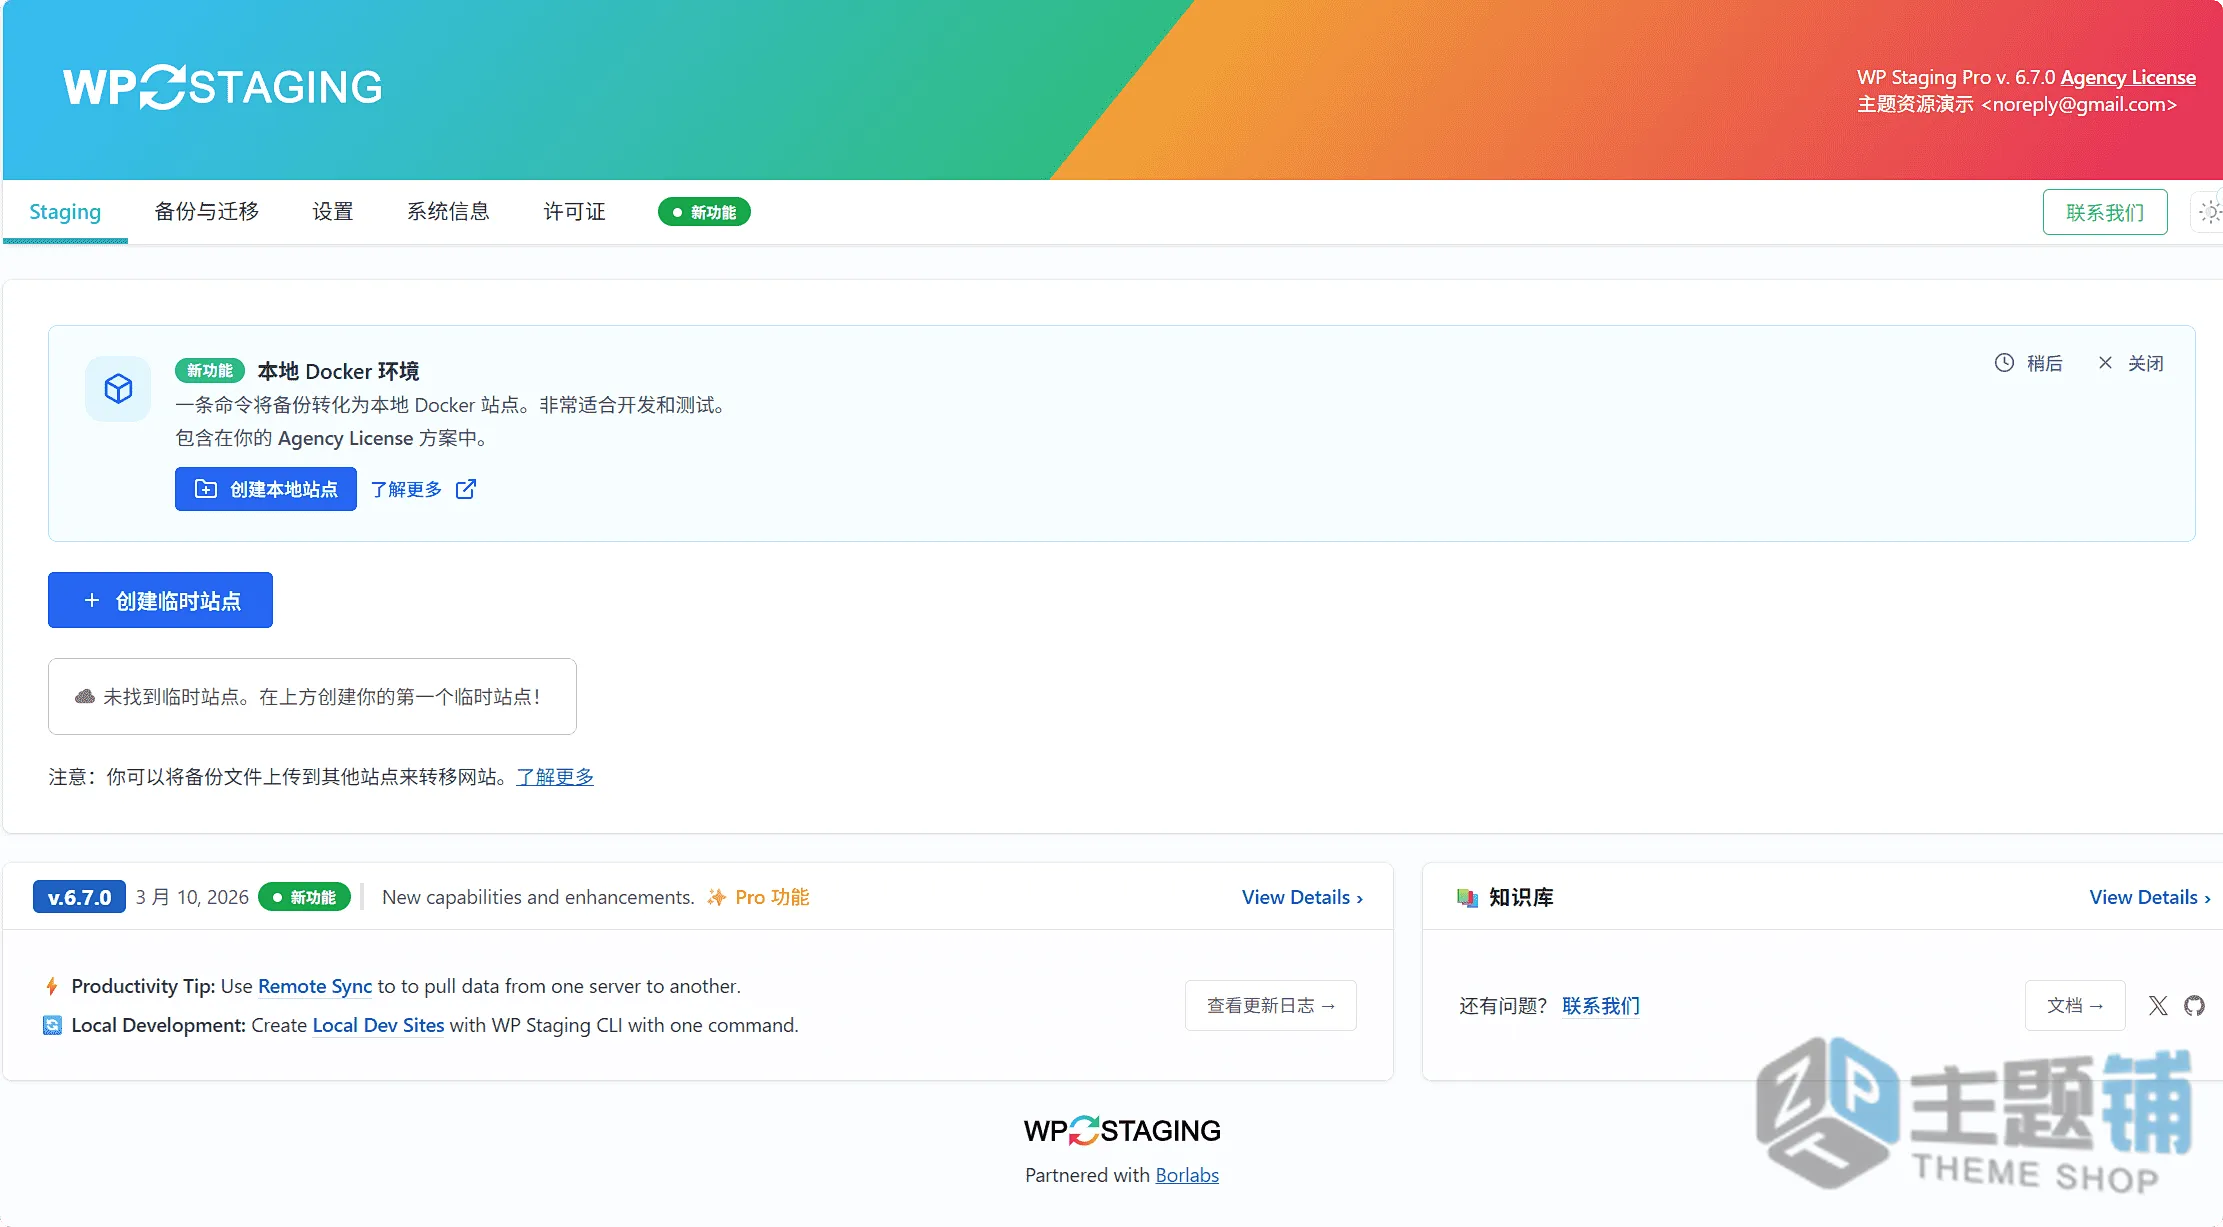Dismiss the Docker banner with the X icon

2105,363
